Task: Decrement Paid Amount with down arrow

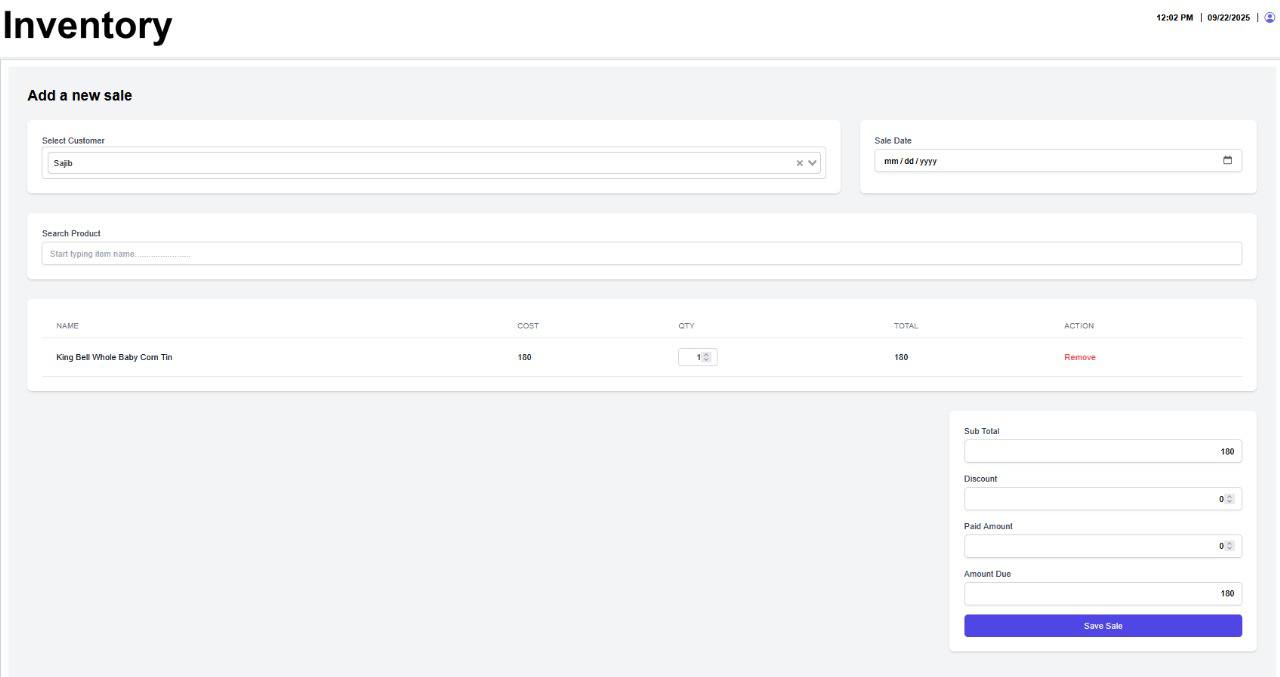Action: 1230,549
